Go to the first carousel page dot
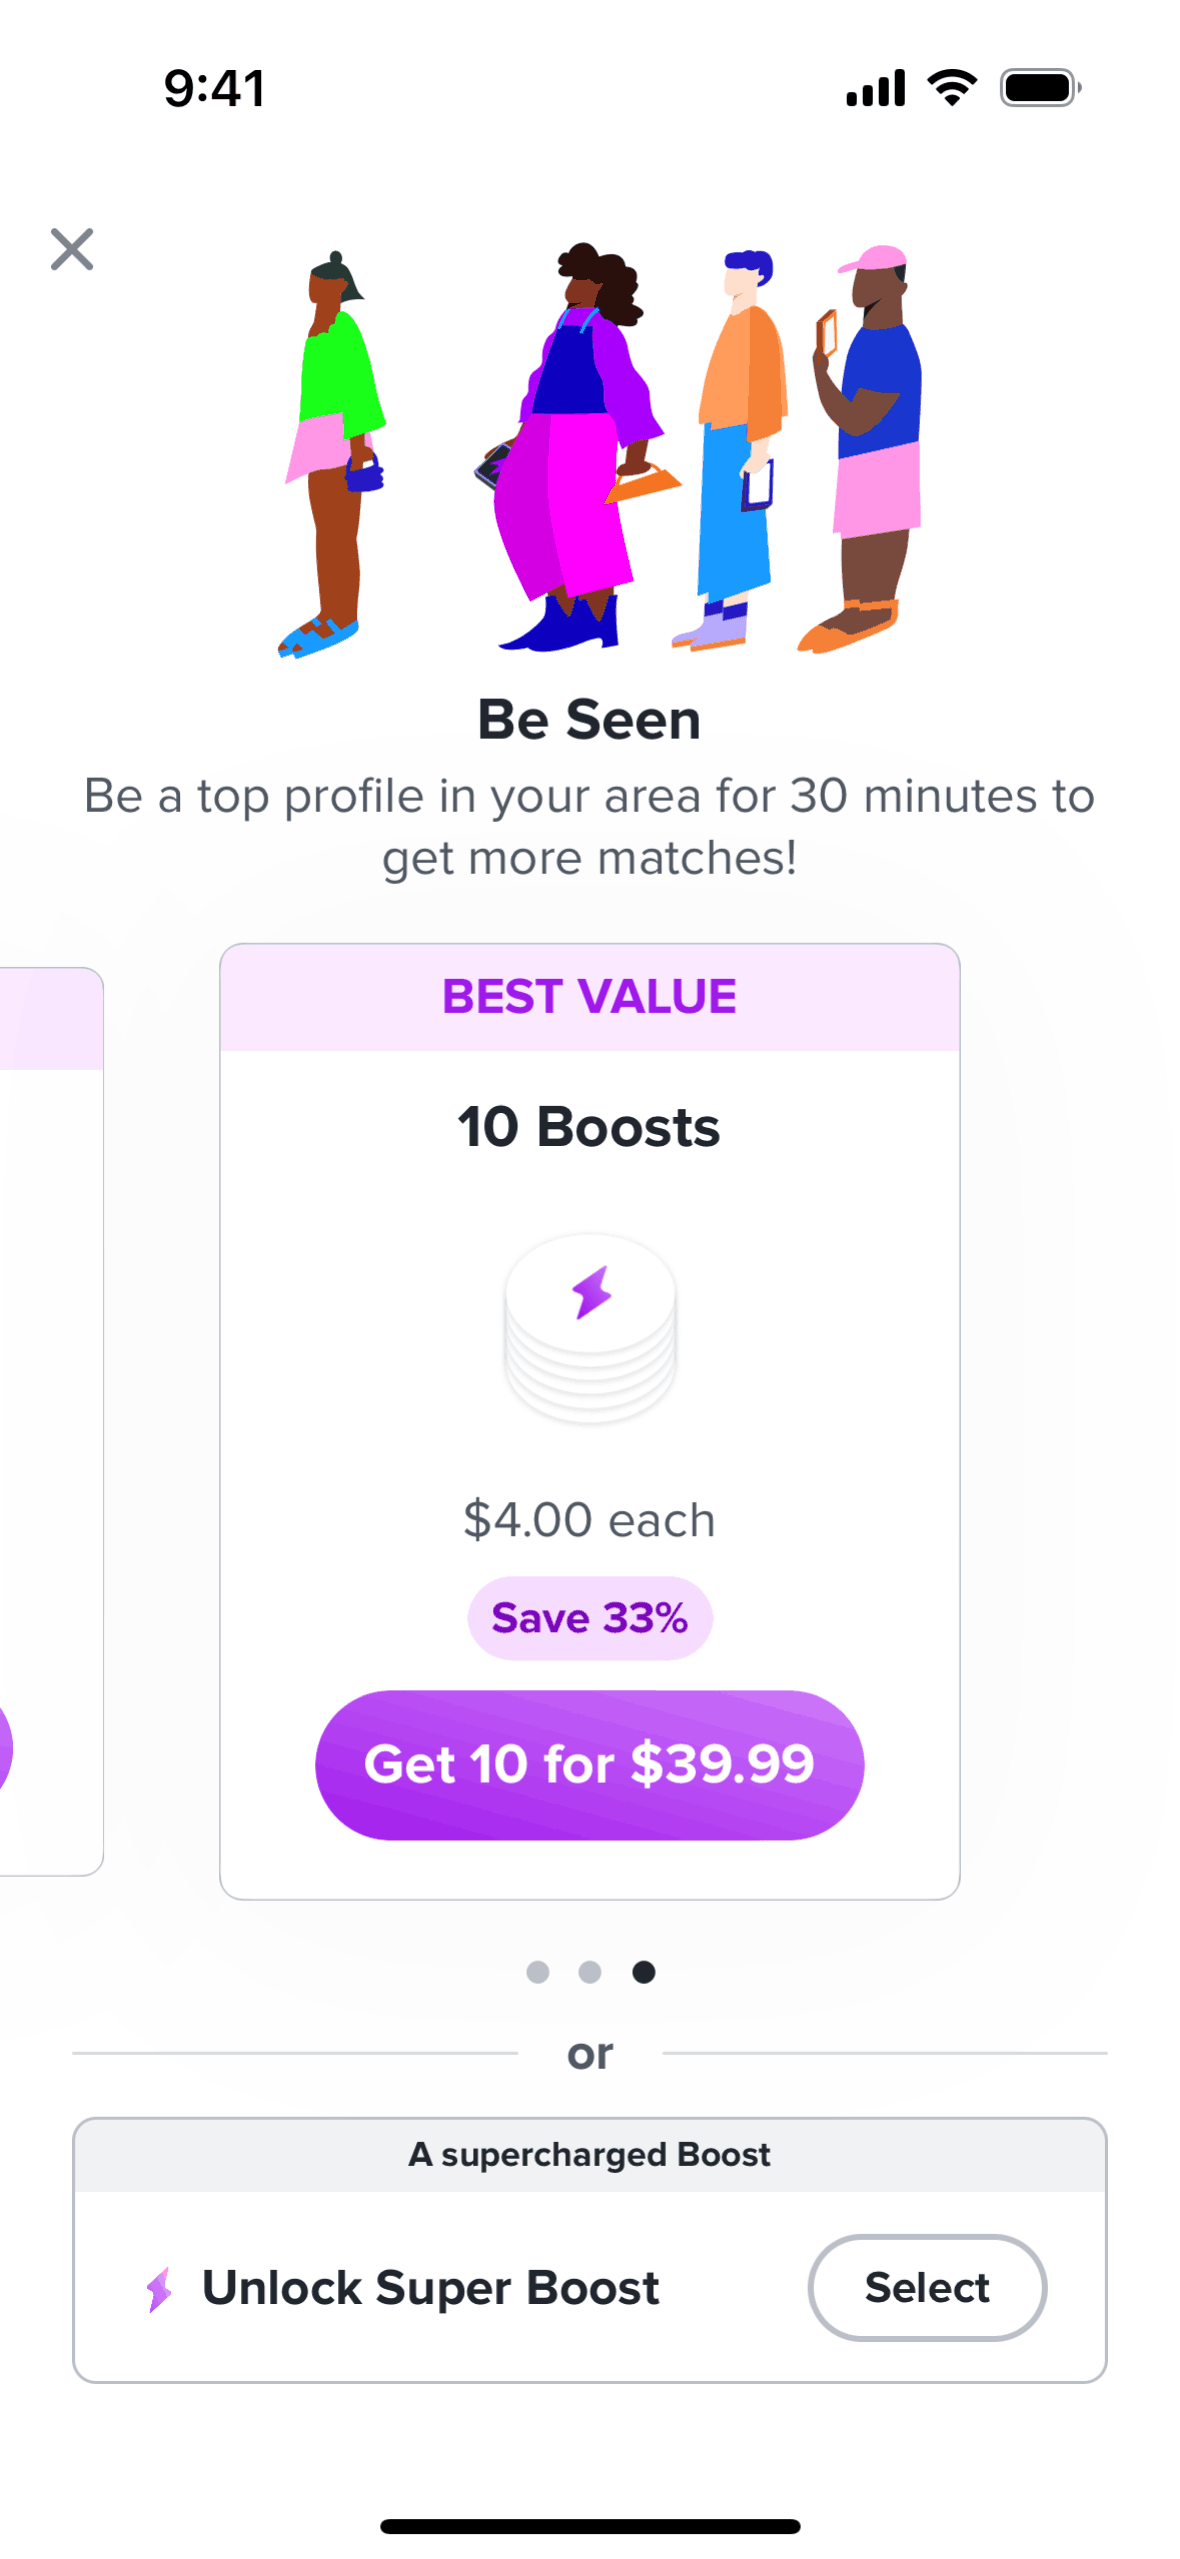Viewport: 1180px width, 2559px height. pyautogui.click(x=538, y=1971)
